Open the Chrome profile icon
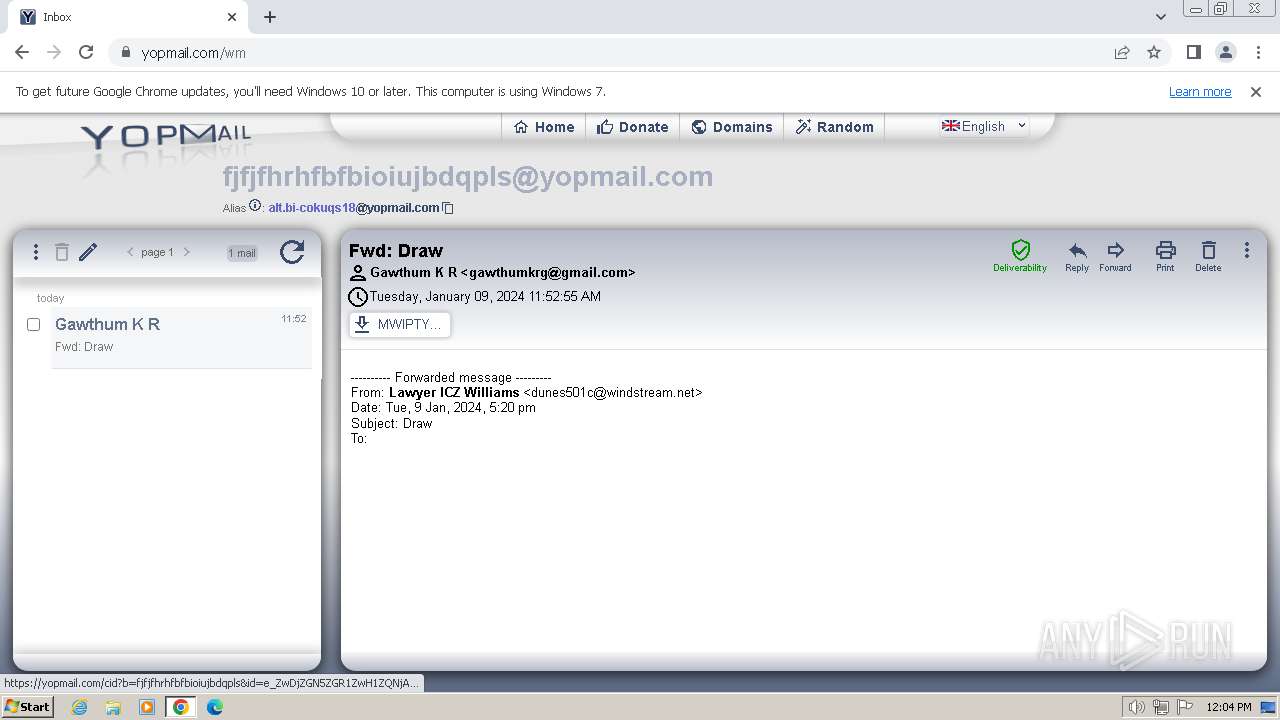The width and height of the screenshot is (1280, 720). point(1225,52)
